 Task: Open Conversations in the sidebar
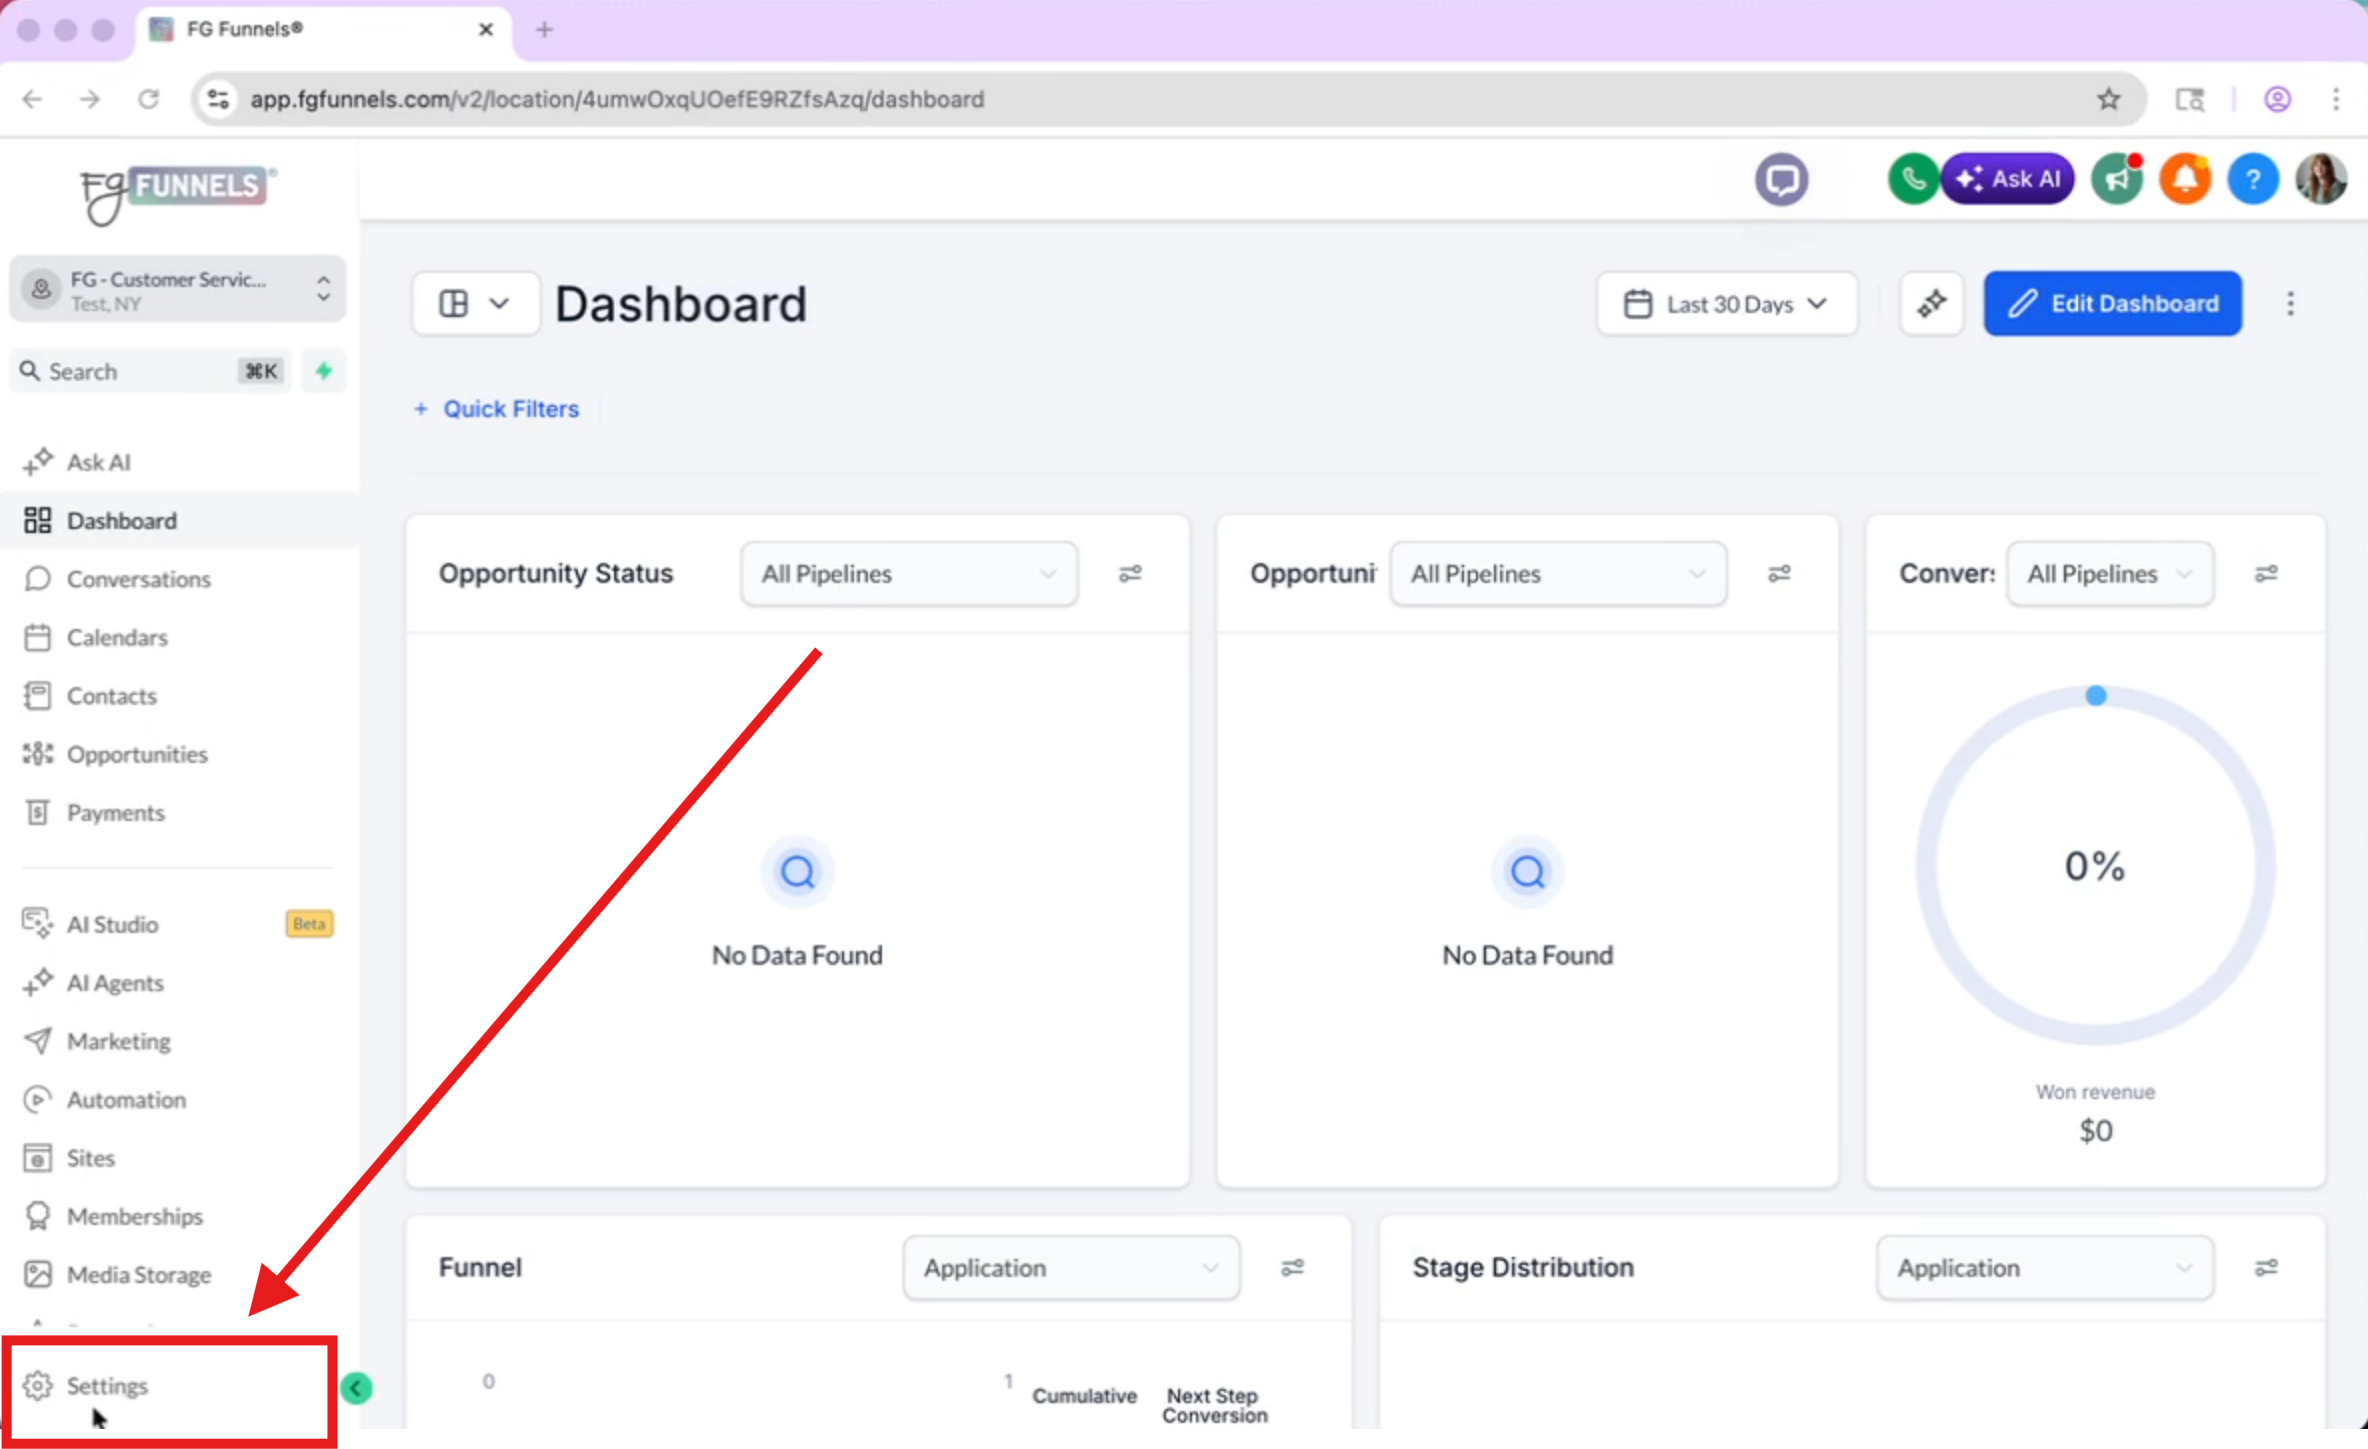point(178,579)
